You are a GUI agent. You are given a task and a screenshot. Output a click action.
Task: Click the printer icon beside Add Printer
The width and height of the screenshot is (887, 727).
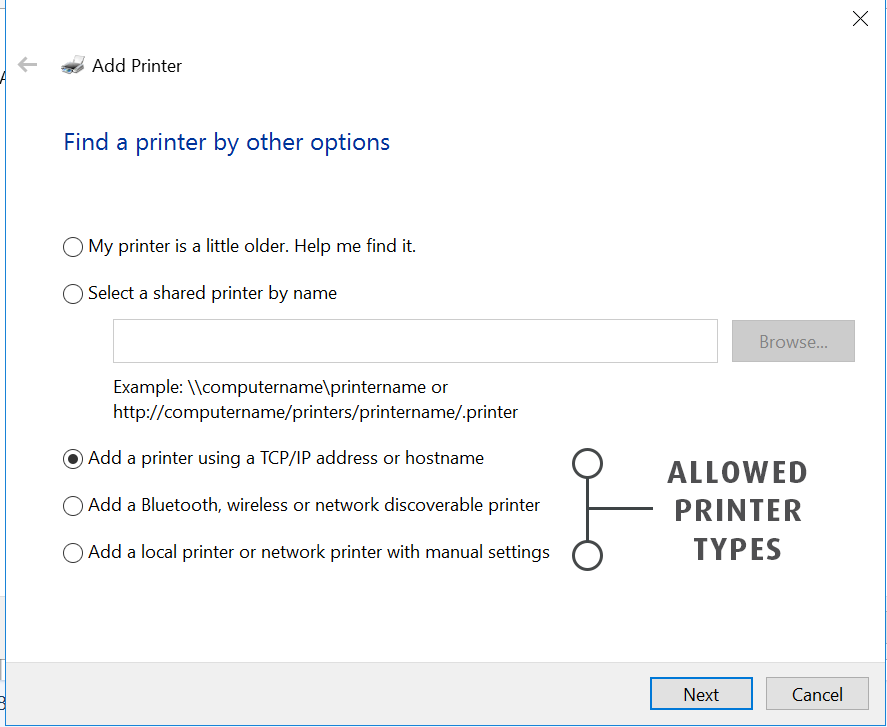(x=73, y=66)
